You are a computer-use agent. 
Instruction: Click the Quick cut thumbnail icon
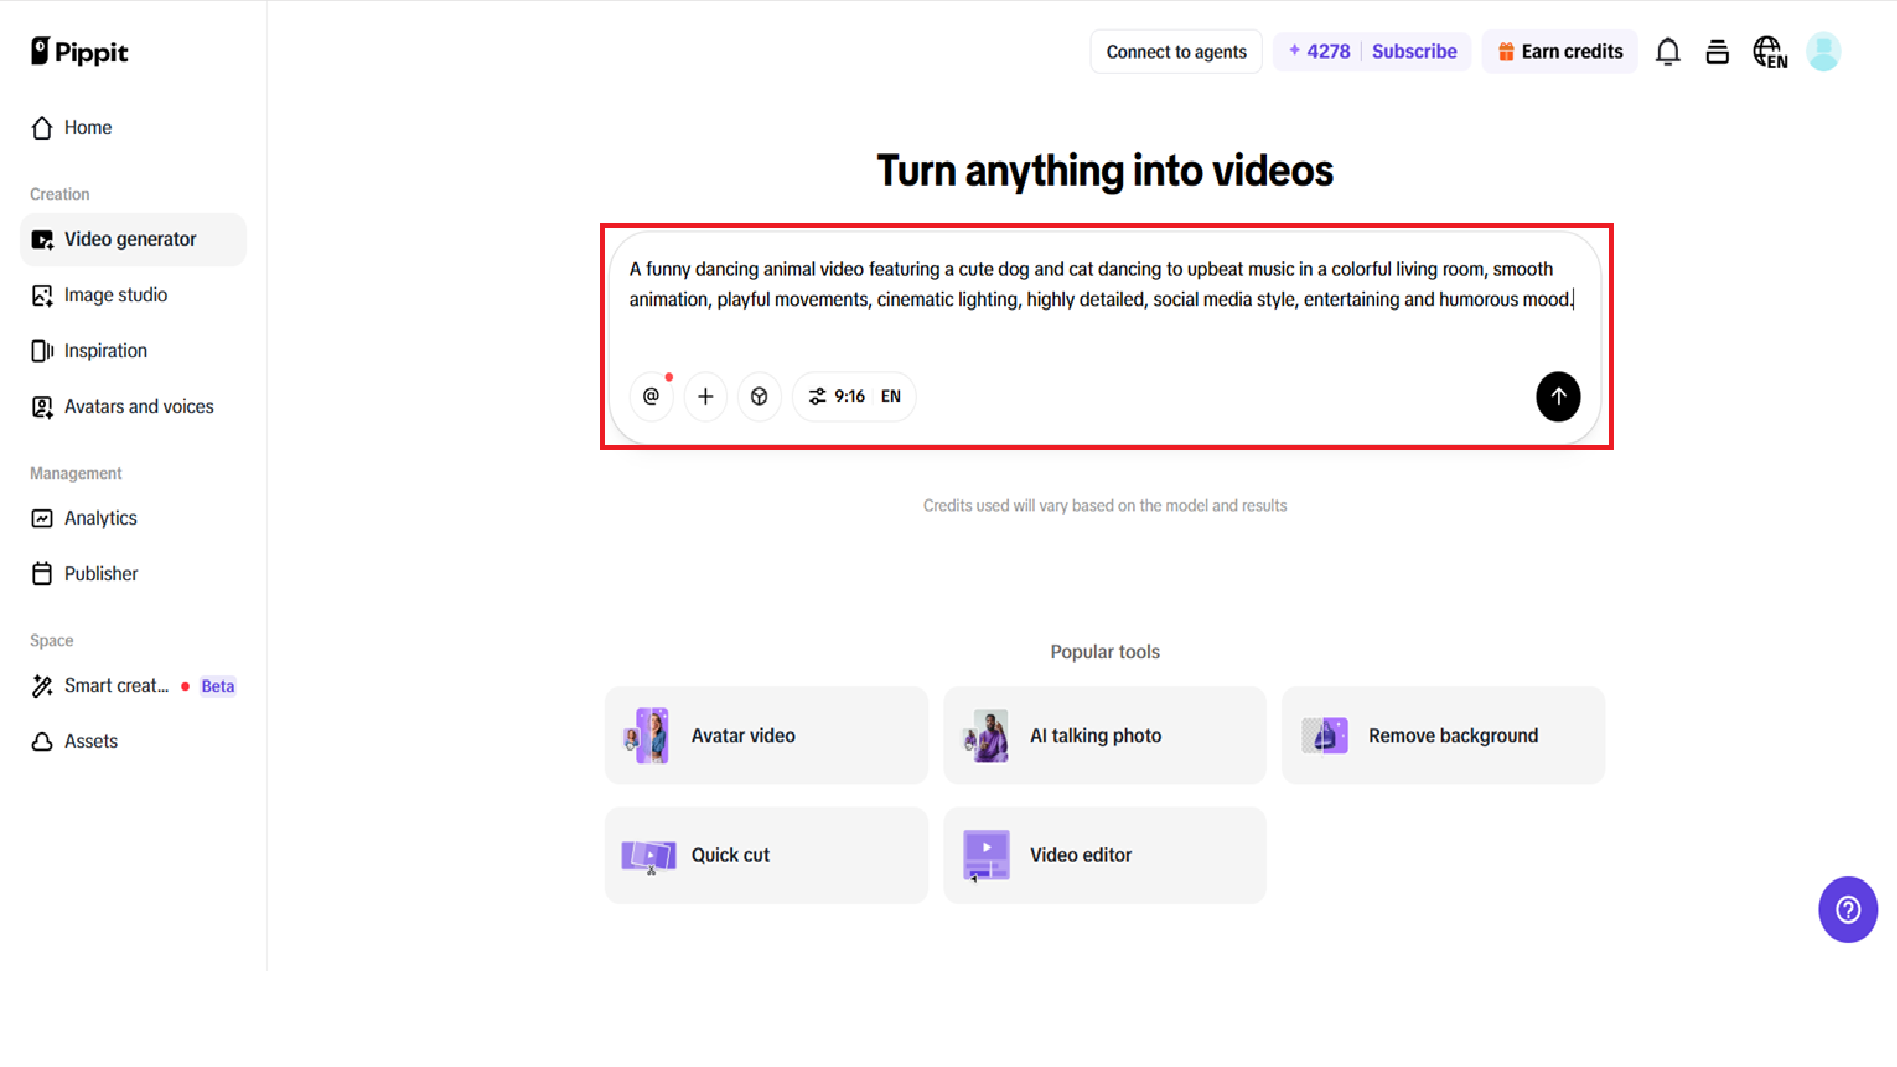648,856
